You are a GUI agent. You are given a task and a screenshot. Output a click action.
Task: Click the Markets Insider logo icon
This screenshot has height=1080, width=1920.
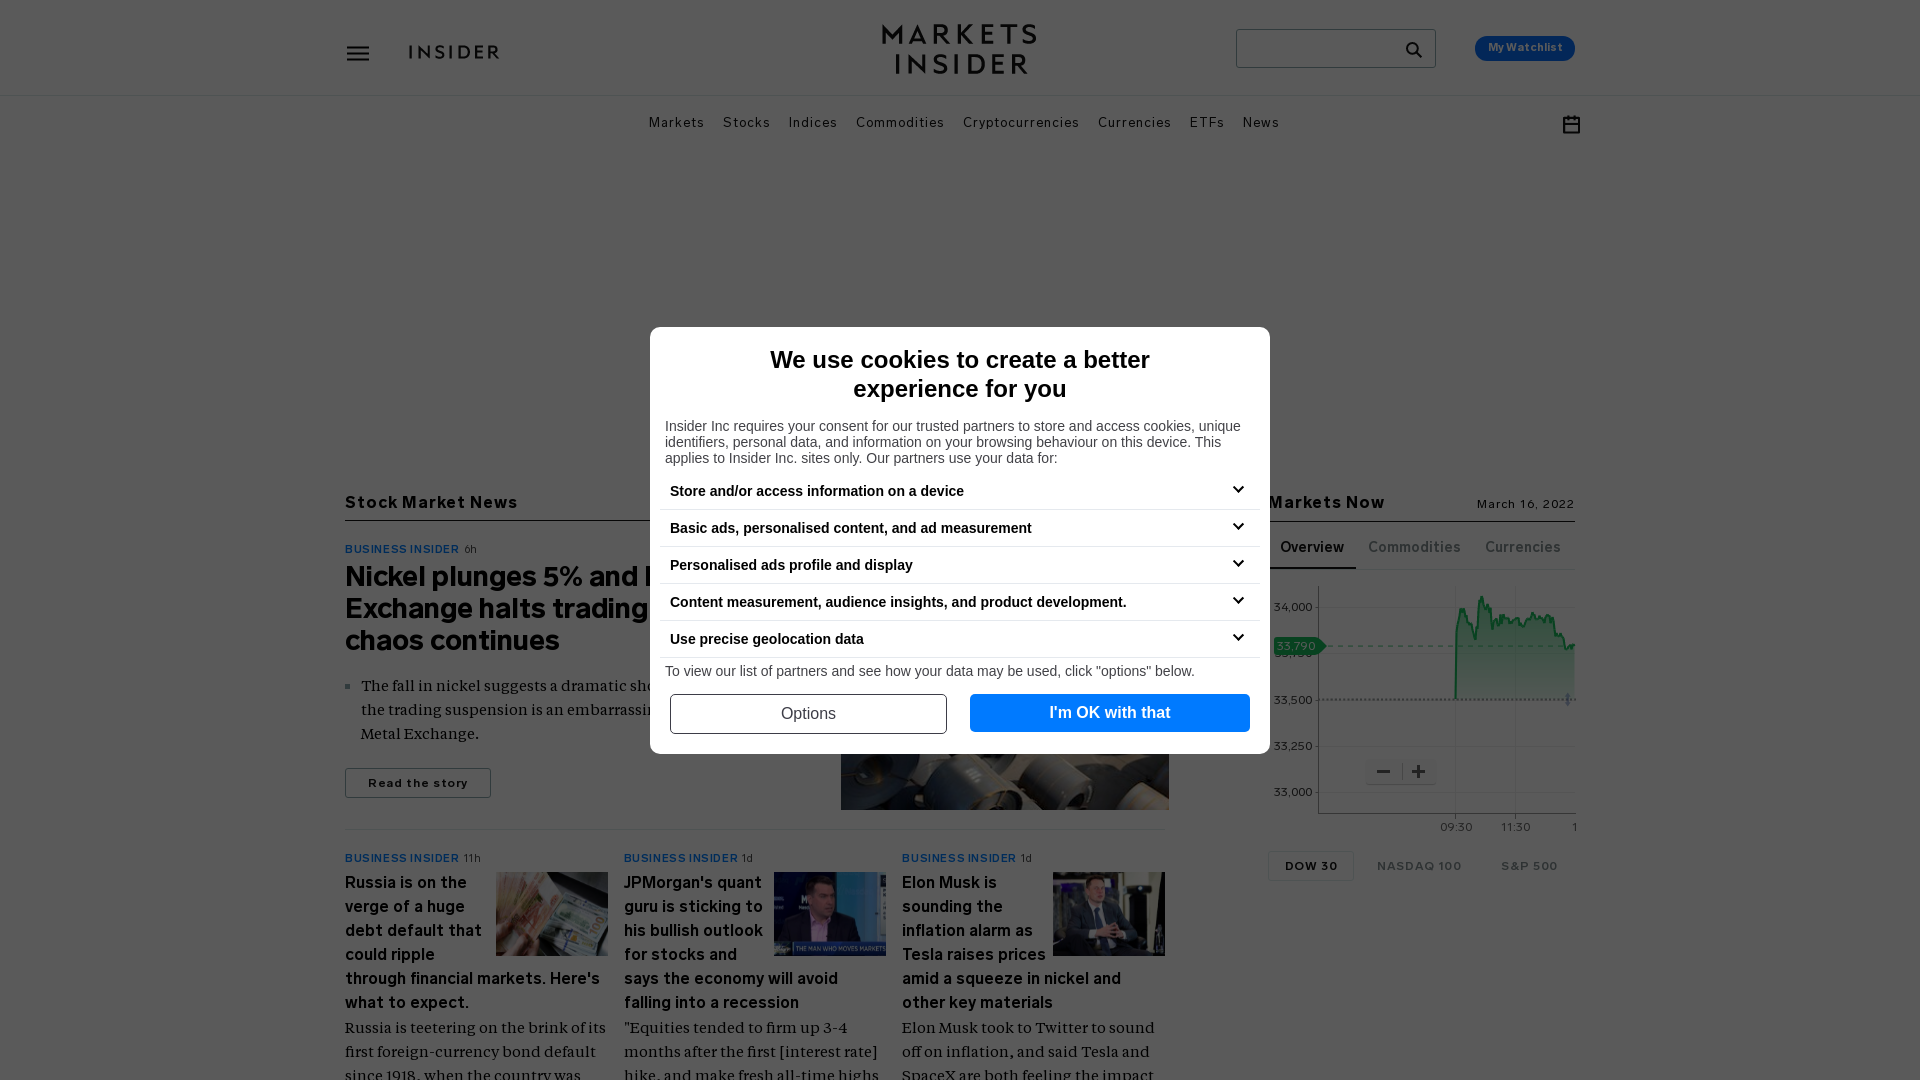tap(959, 49)
